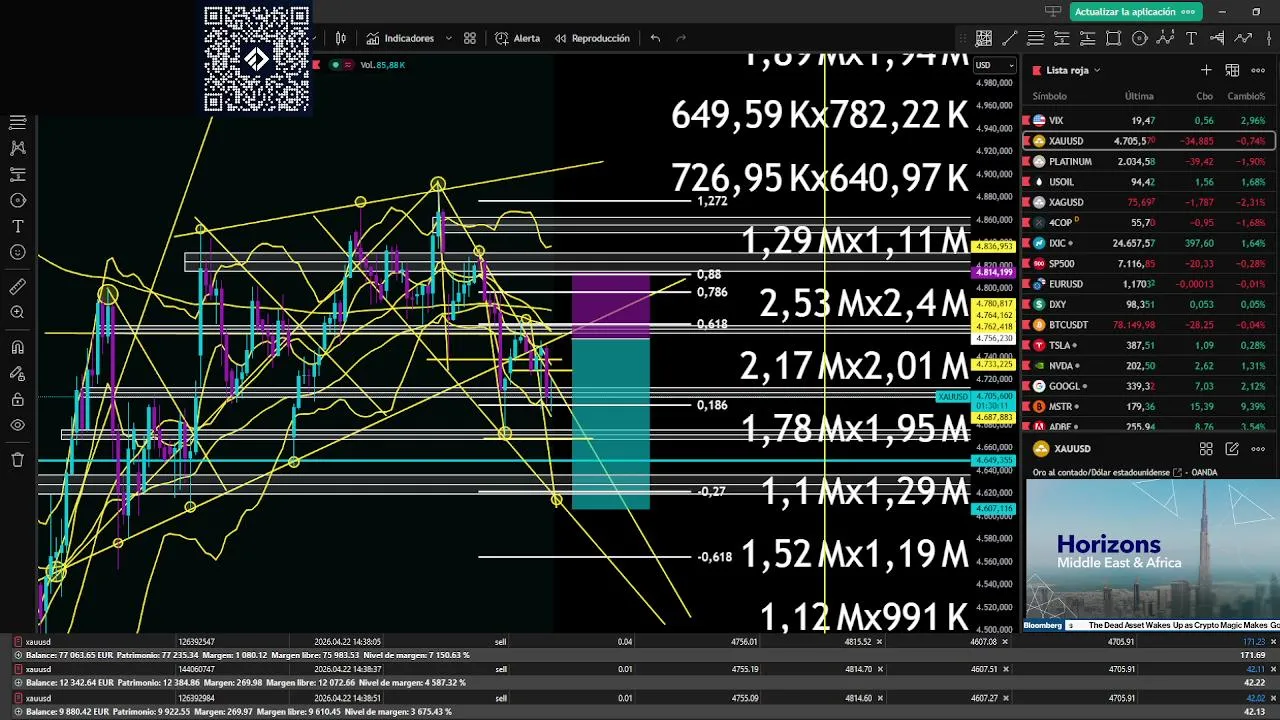
Task: Activate the zoom in tool
Action: pos(17,312)
